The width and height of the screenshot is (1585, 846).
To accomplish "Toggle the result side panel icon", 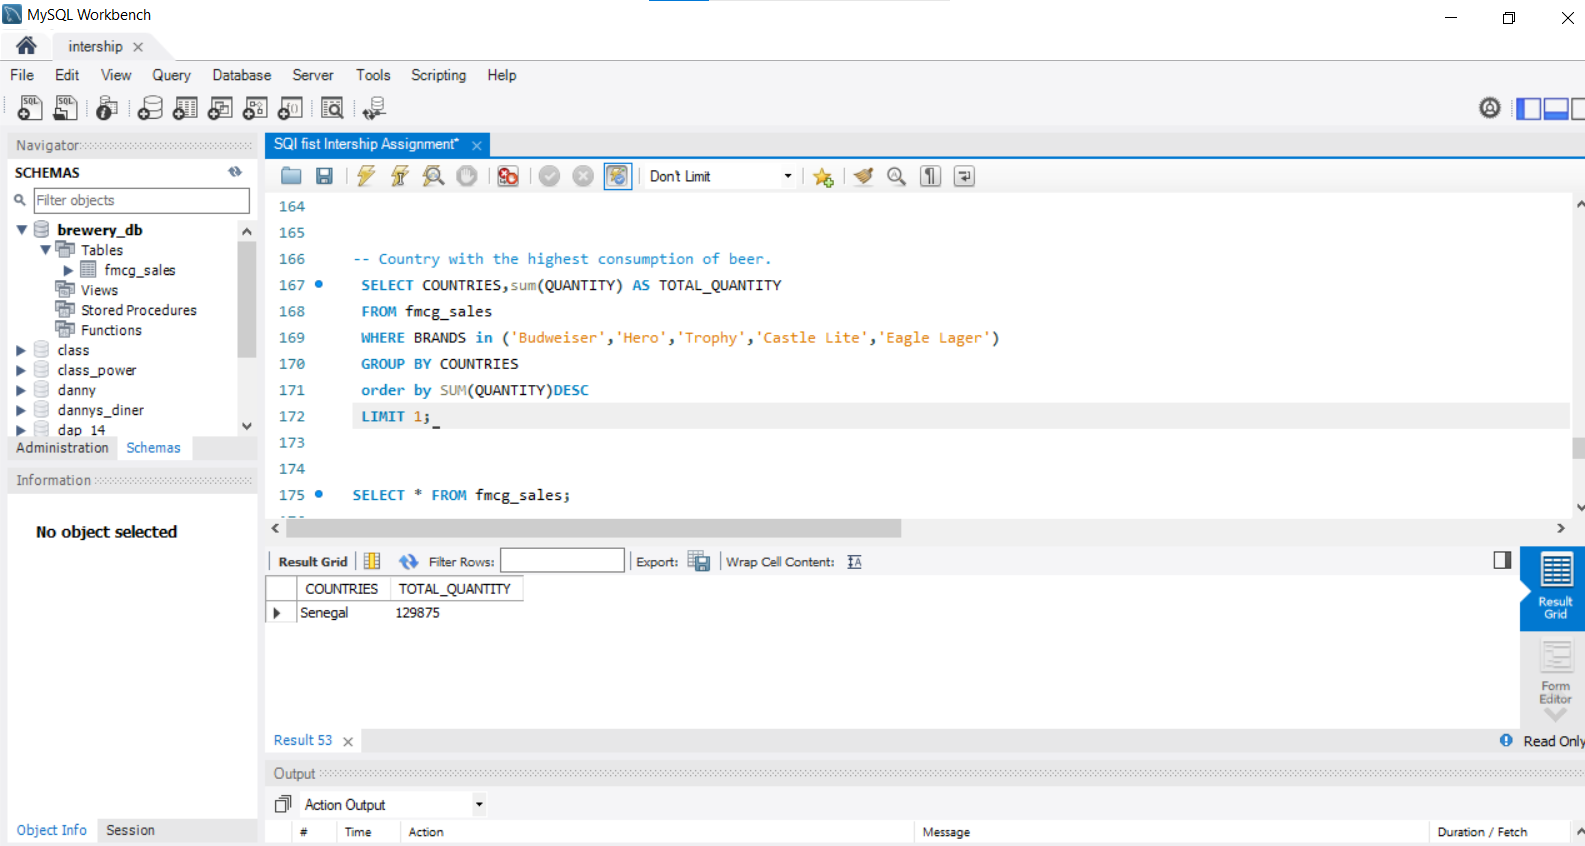I will (x=1502, y=560).
